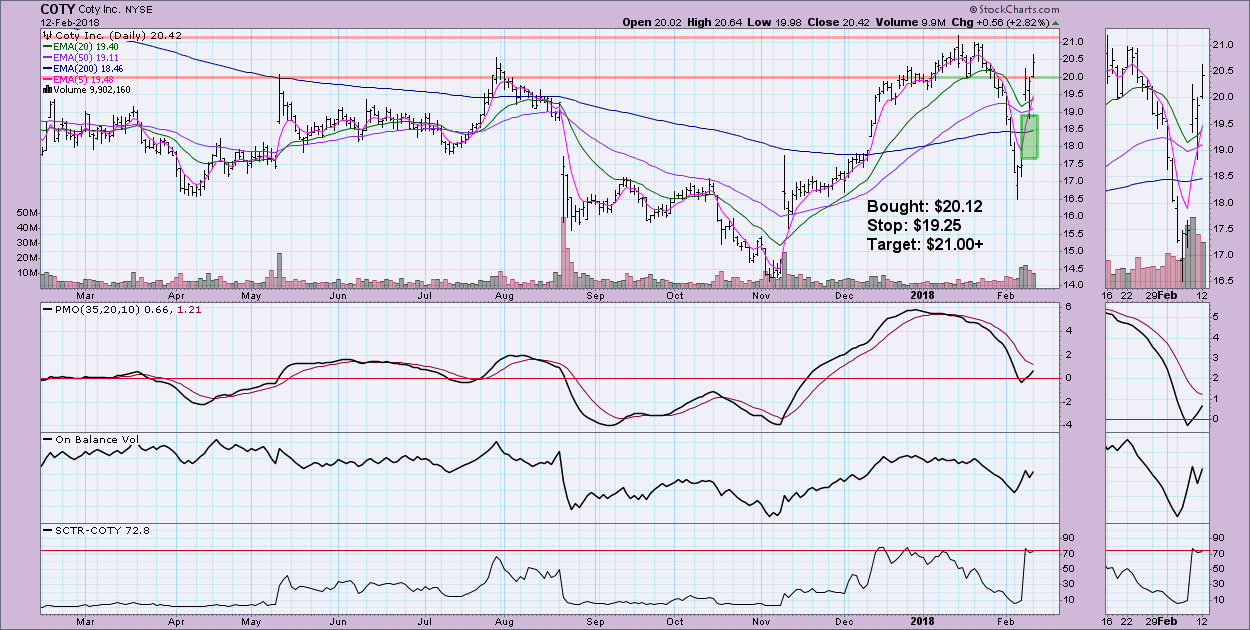This screenshot has height=630, width=1250.
Task: Click the 'Stop: $19.25' annotation text
Action: [914, 225]
